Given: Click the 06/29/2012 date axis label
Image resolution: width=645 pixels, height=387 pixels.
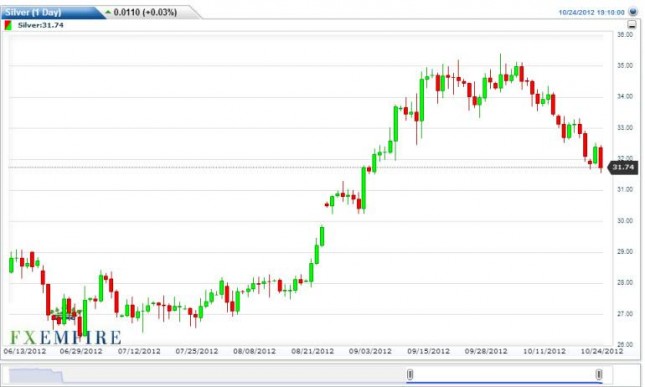Looking at the screenshot, I should click(81, 351).
